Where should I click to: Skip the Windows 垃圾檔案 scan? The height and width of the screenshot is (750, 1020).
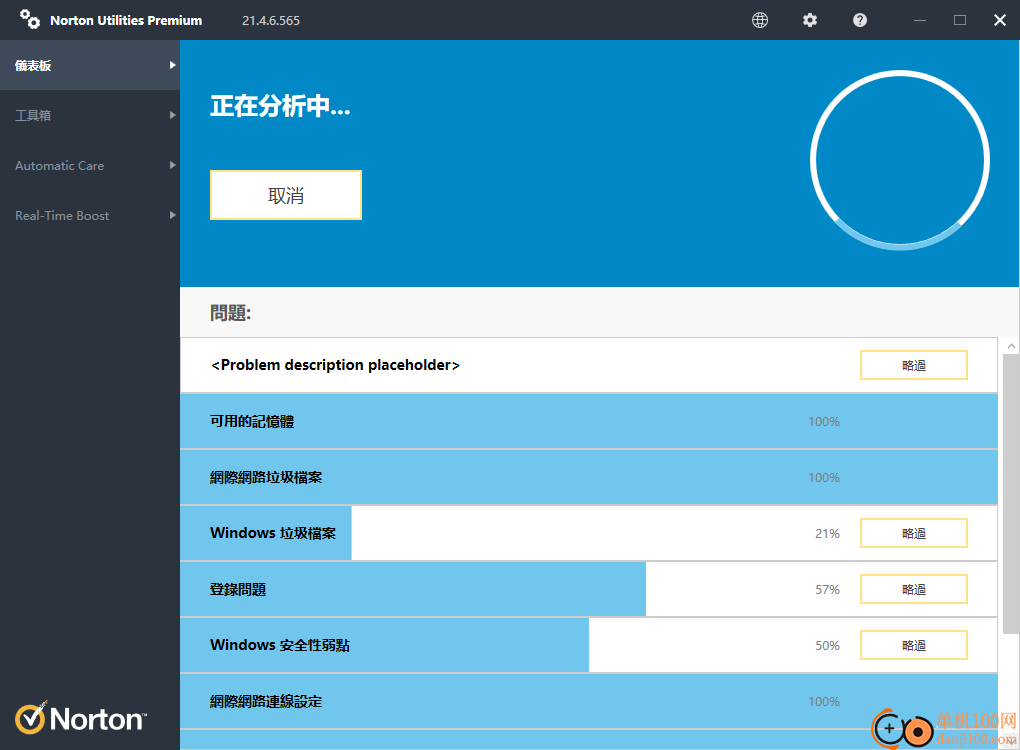click(913, 533)
